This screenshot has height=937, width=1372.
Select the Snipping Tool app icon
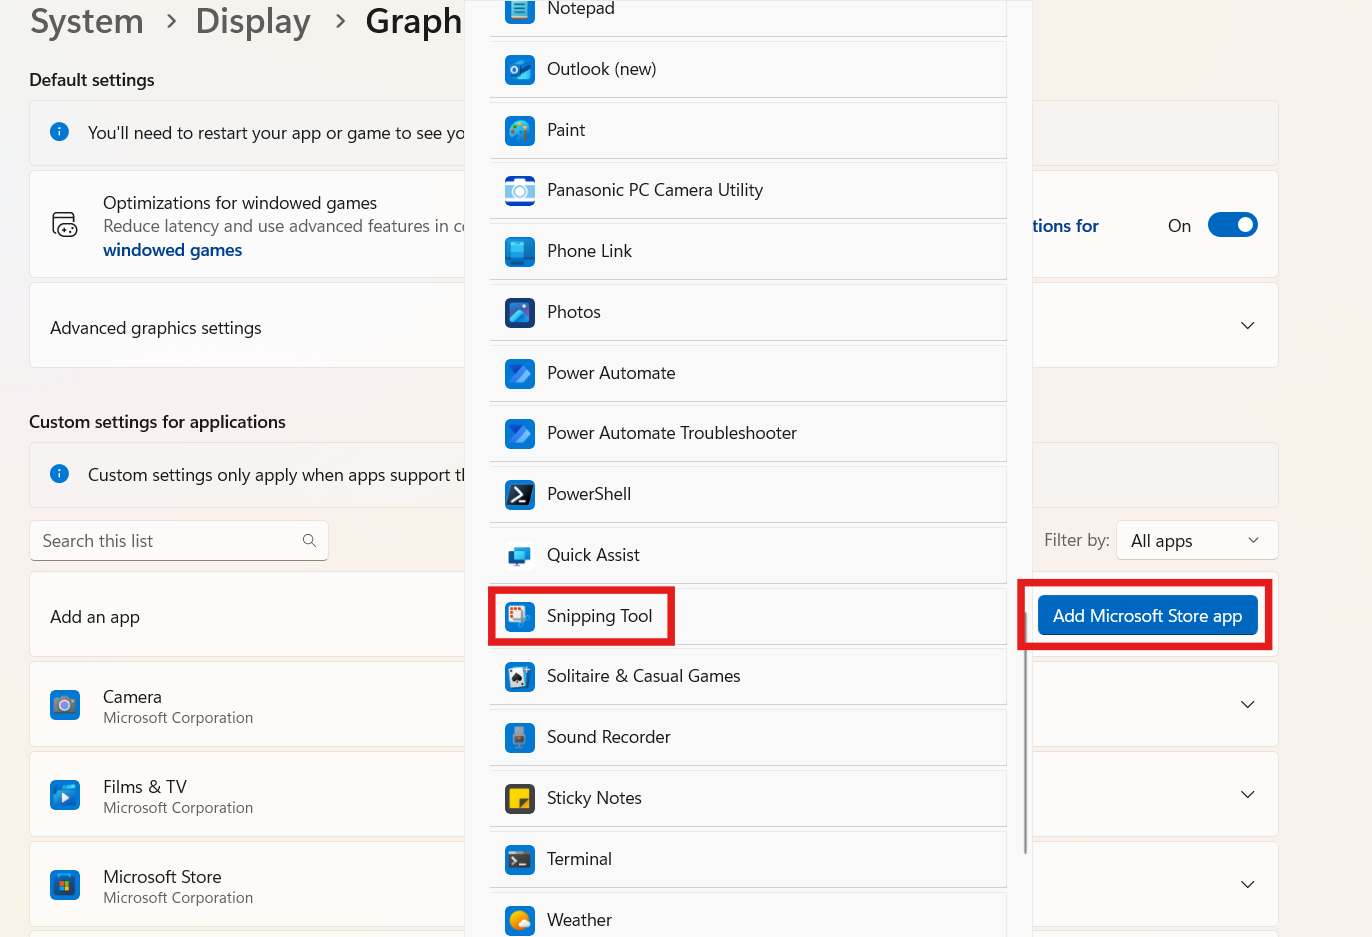520,616
